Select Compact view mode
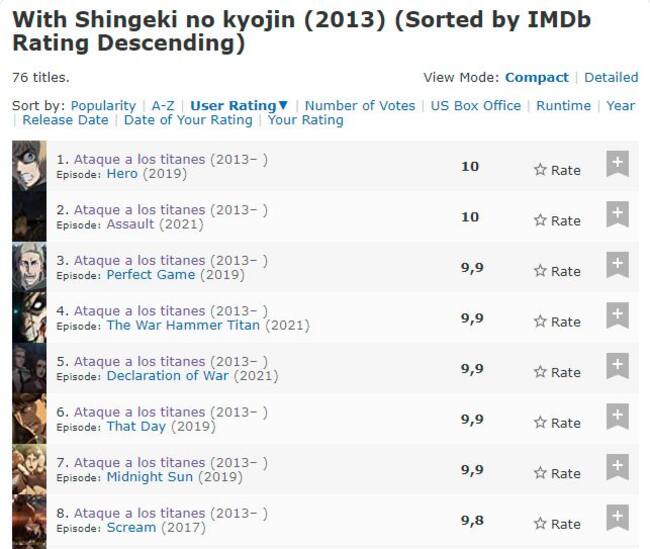Screen dimensions: 650x549 click(536, 77)
